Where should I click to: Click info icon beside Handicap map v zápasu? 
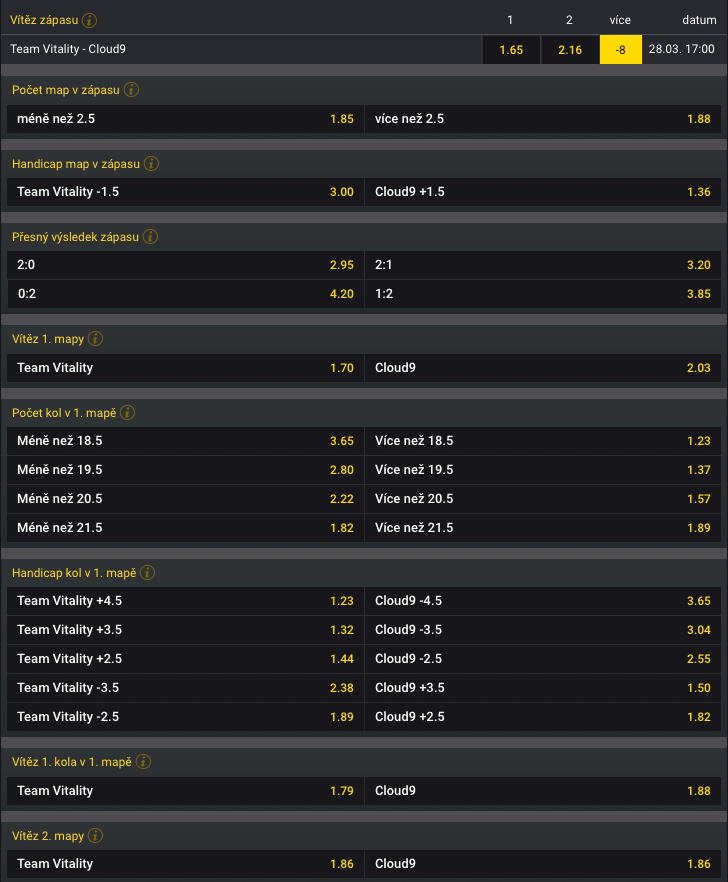[151, 163]
